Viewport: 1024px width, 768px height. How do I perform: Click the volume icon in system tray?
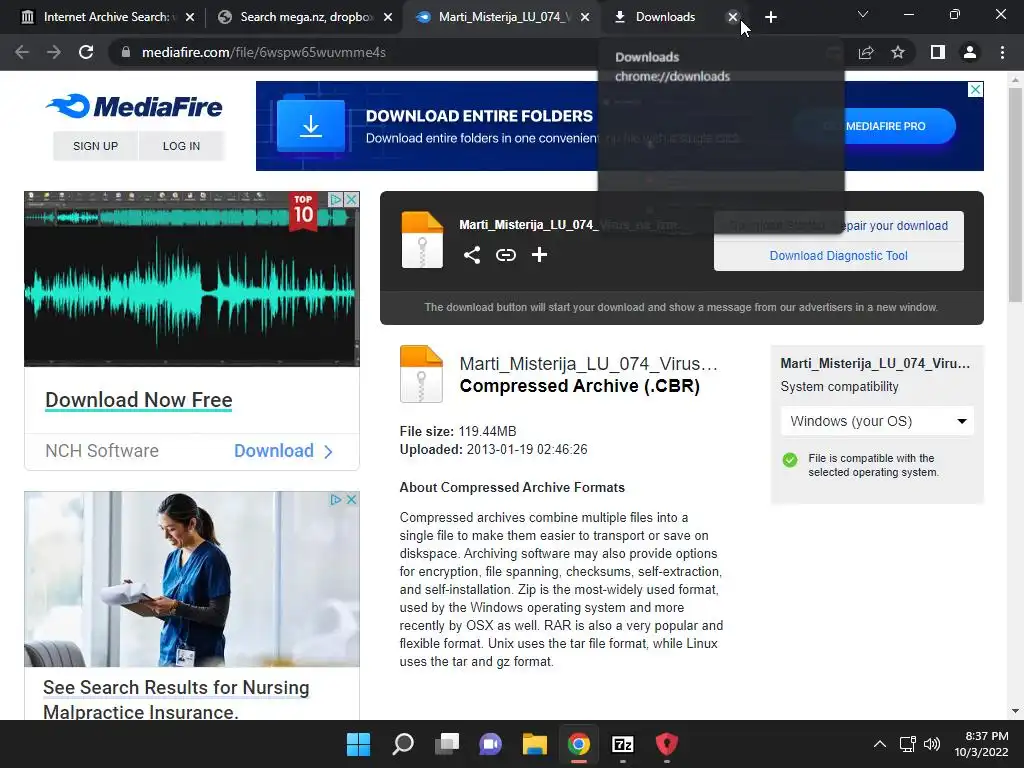[x=932, y=744]
